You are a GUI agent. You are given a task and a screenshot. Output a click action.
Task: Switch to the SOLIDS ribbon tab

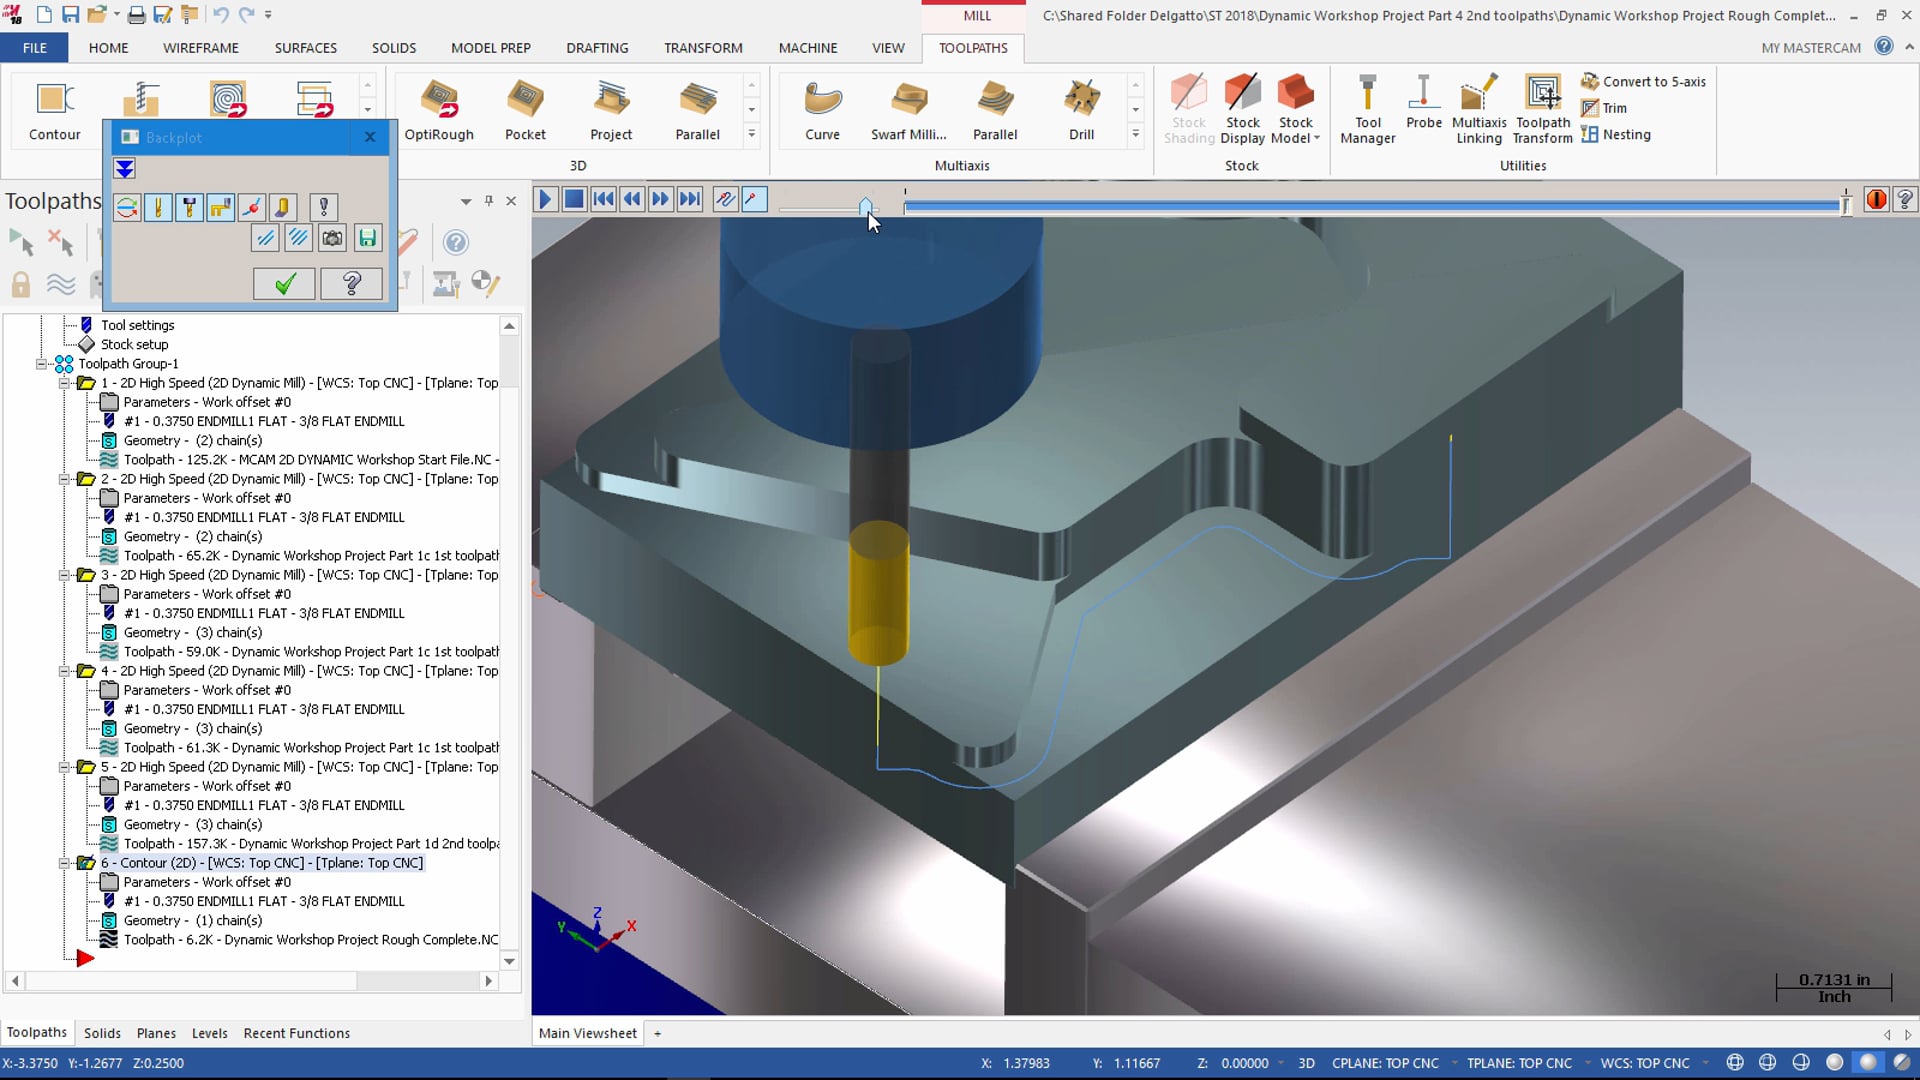pos(394,48)
